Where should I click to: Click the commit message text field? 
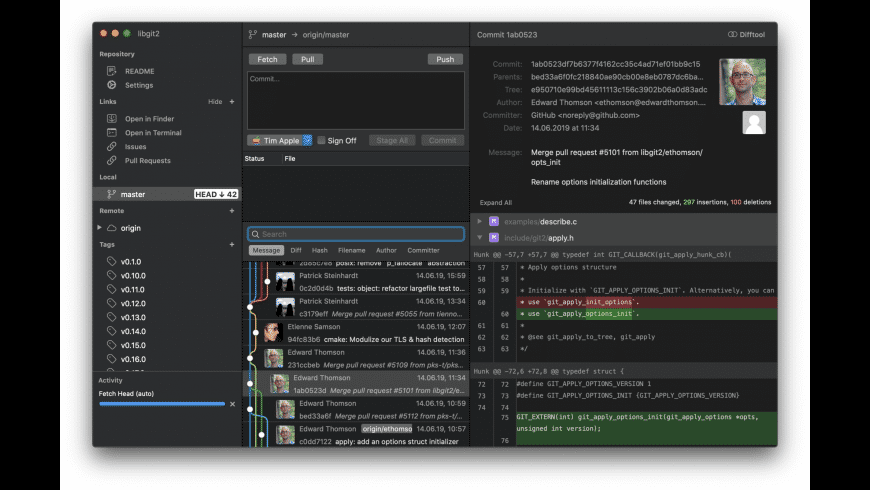(356, 100)
